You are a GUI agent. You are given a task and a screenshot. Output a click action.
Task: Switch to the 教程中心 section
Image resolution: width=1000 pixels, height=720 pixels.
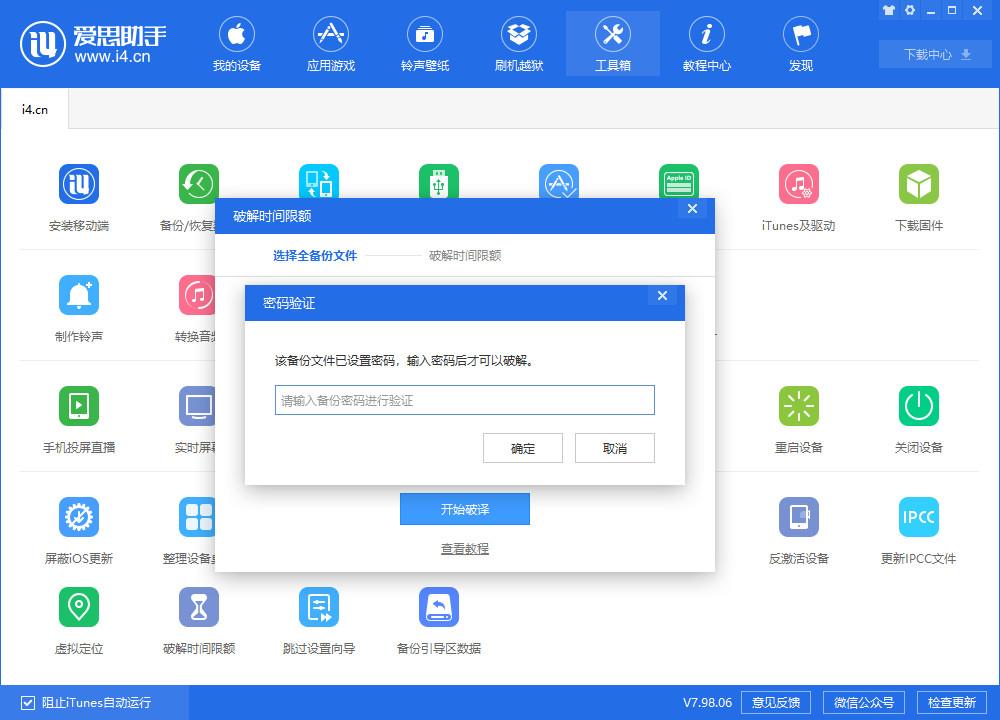click(x=706, y=43)
